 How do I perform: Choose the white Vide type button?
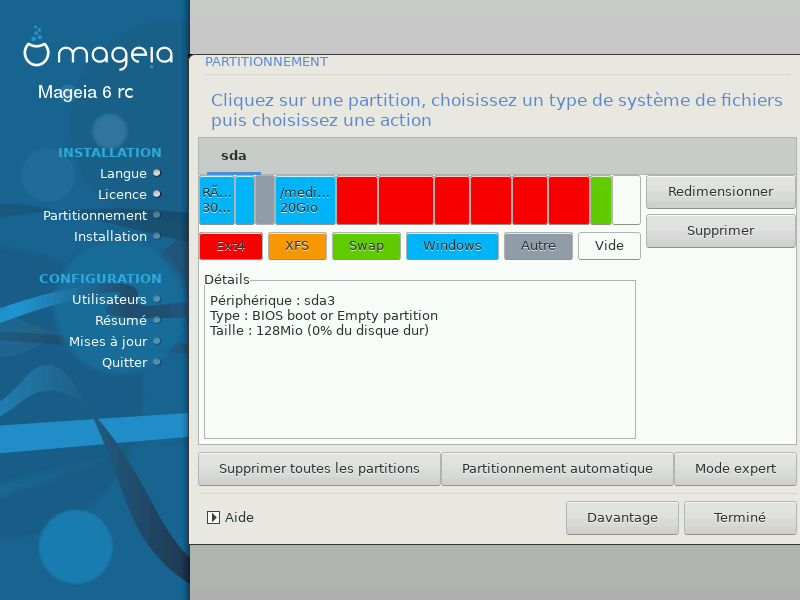click(x=609, y=246)
